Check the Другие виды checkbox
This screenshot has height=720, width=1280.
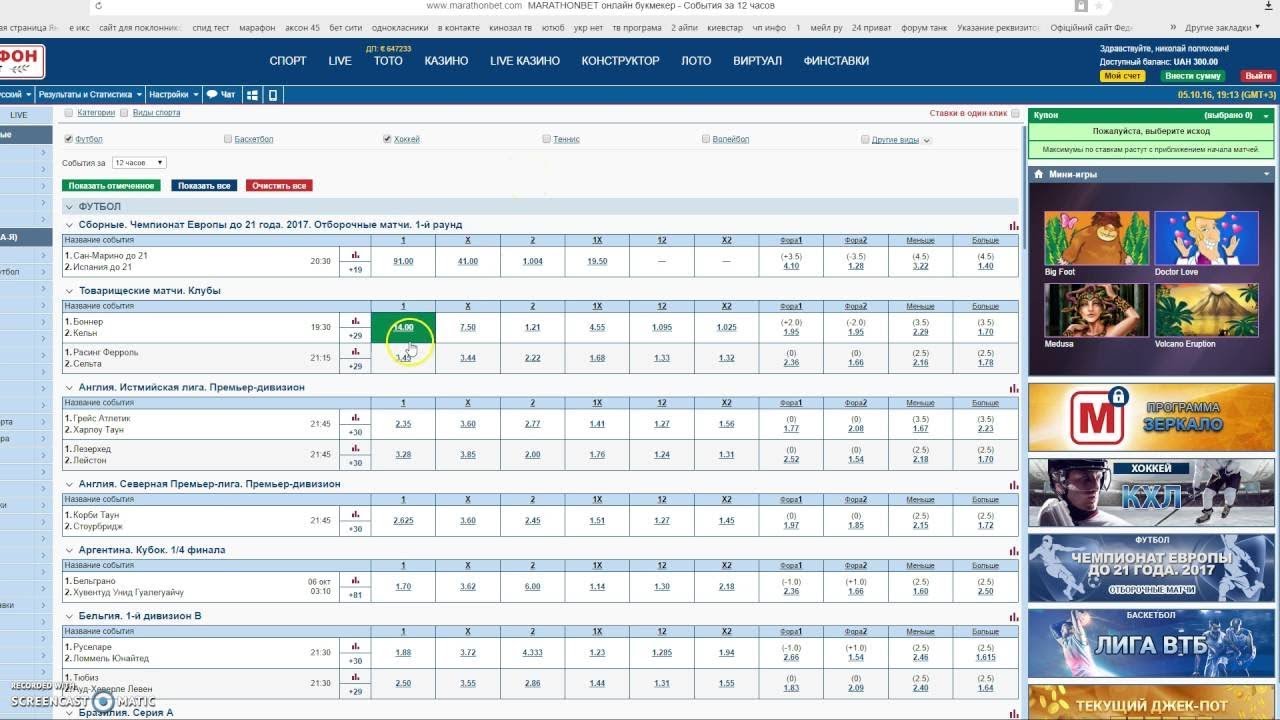click(x=866, y=139)
